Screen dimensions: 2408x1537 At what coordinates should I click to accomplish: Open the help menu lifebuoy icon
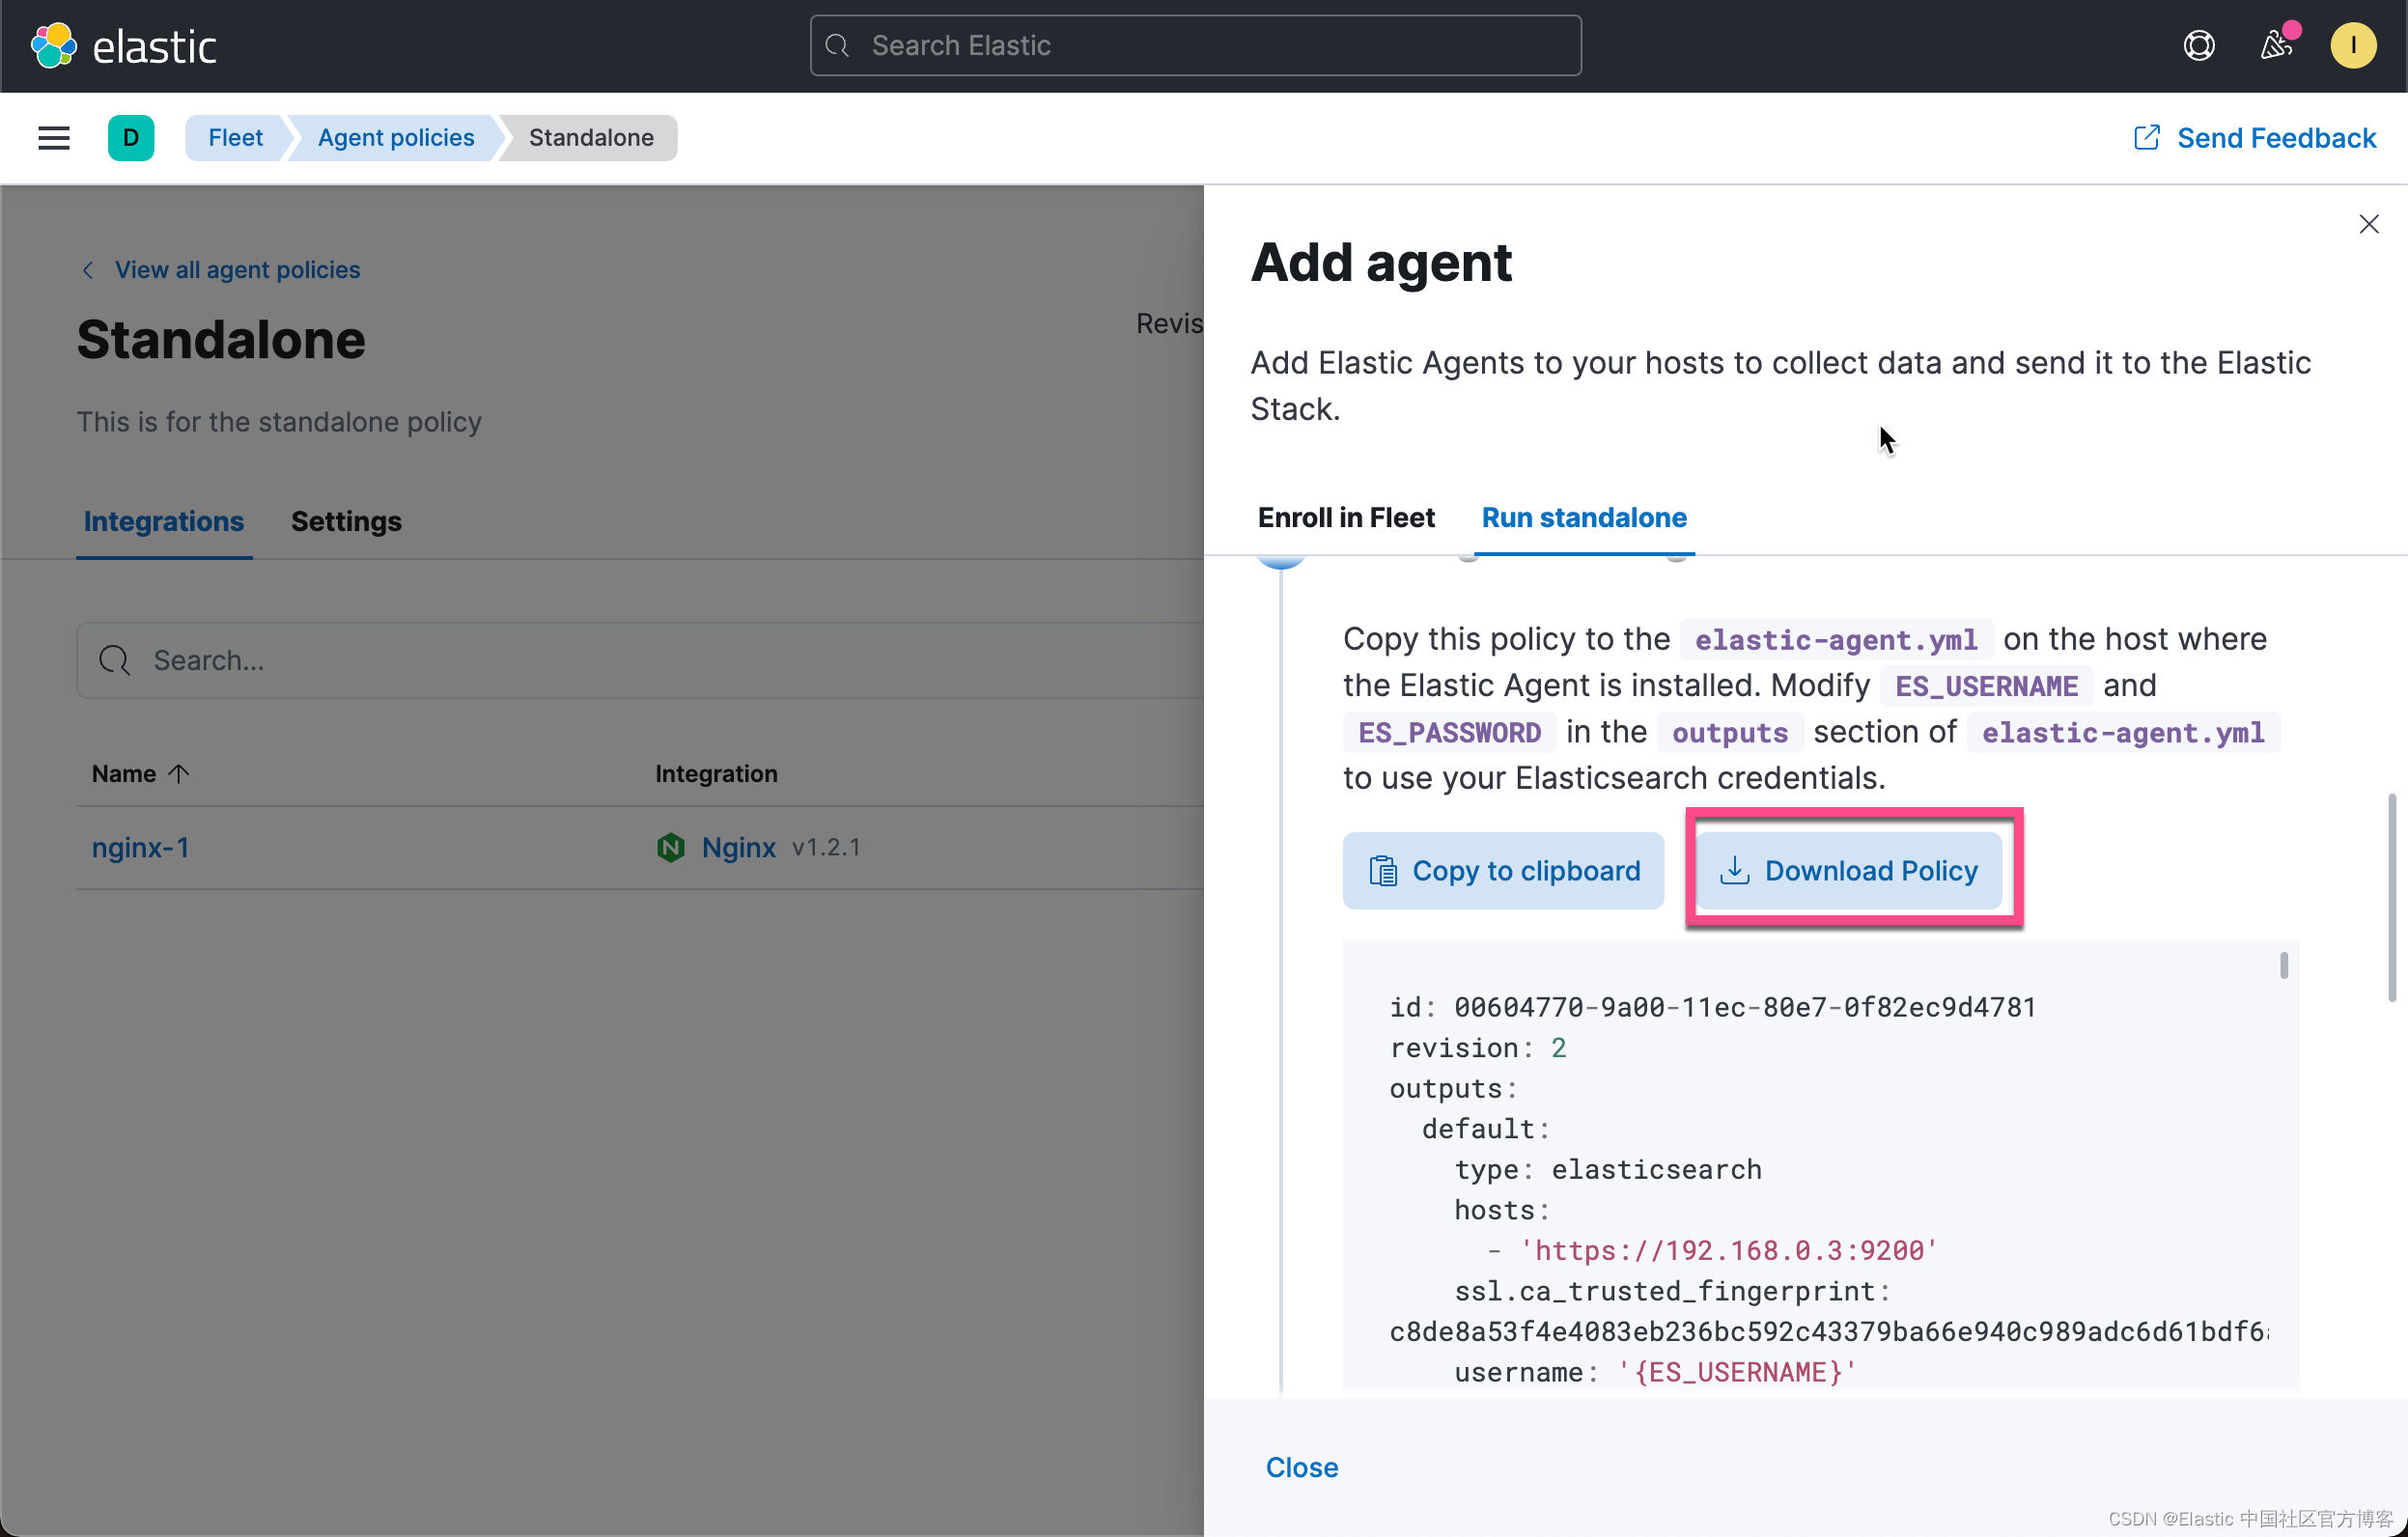pyautogui.click(x=2198, y=46)
